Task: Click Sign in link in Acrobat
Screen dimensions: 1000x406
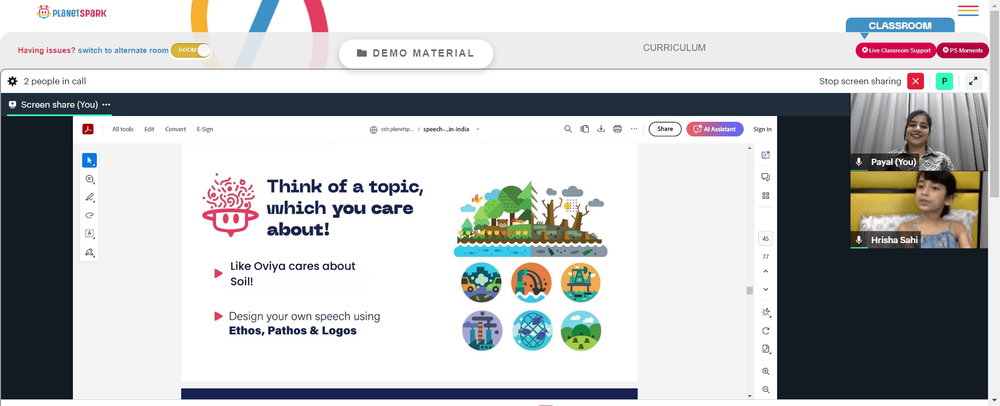Action: click(x=762, y=129)
